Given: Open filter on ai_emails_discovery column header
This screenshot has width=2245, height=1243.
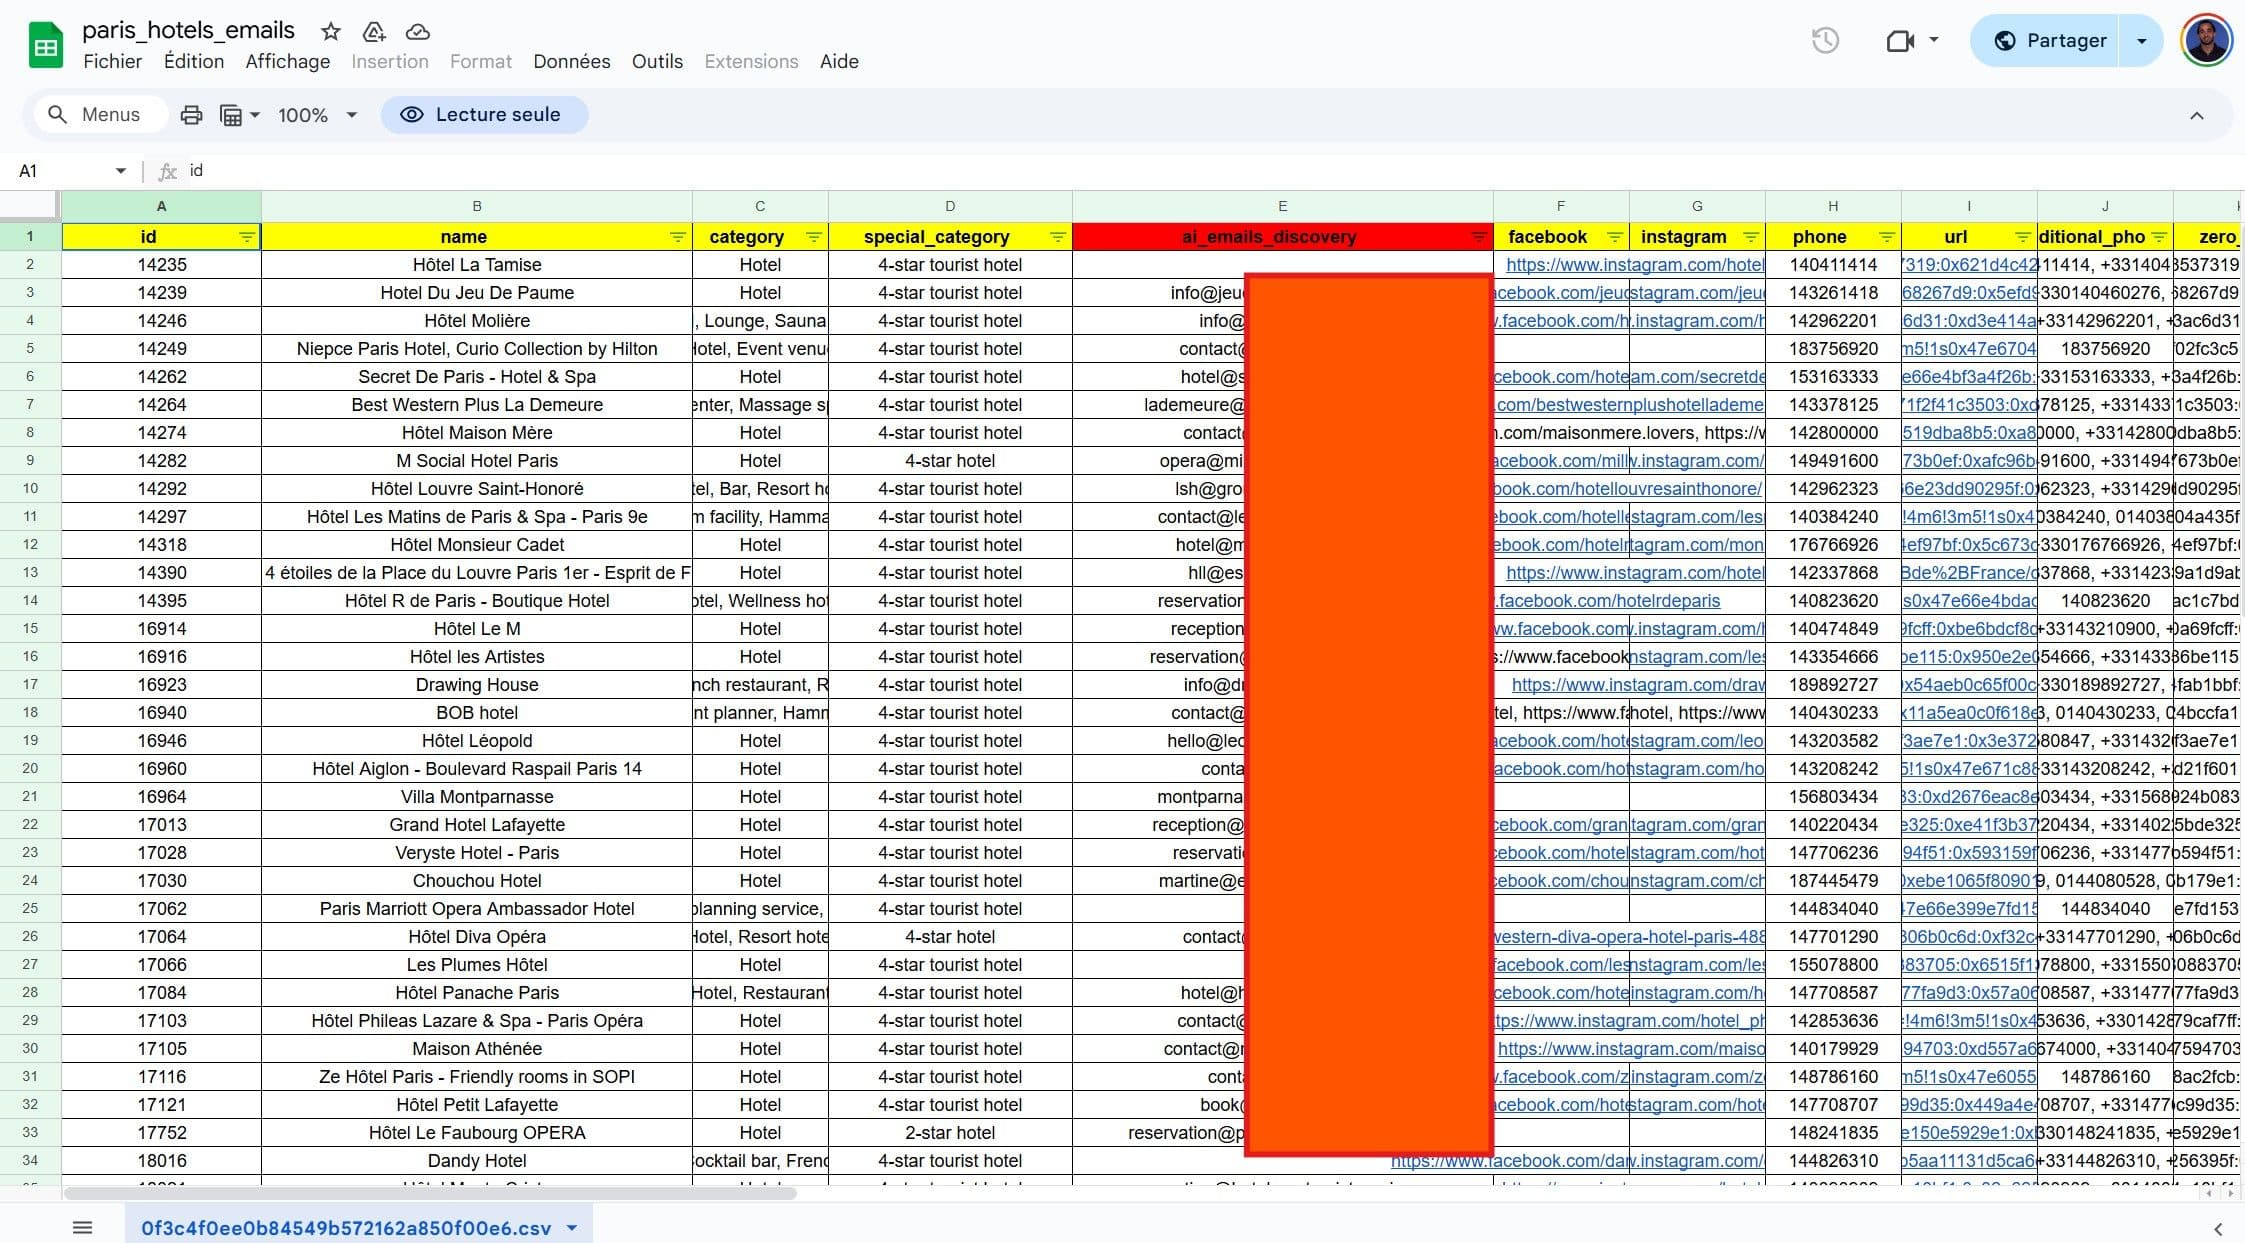Looking at the screenshot, I should point(1479,237).
